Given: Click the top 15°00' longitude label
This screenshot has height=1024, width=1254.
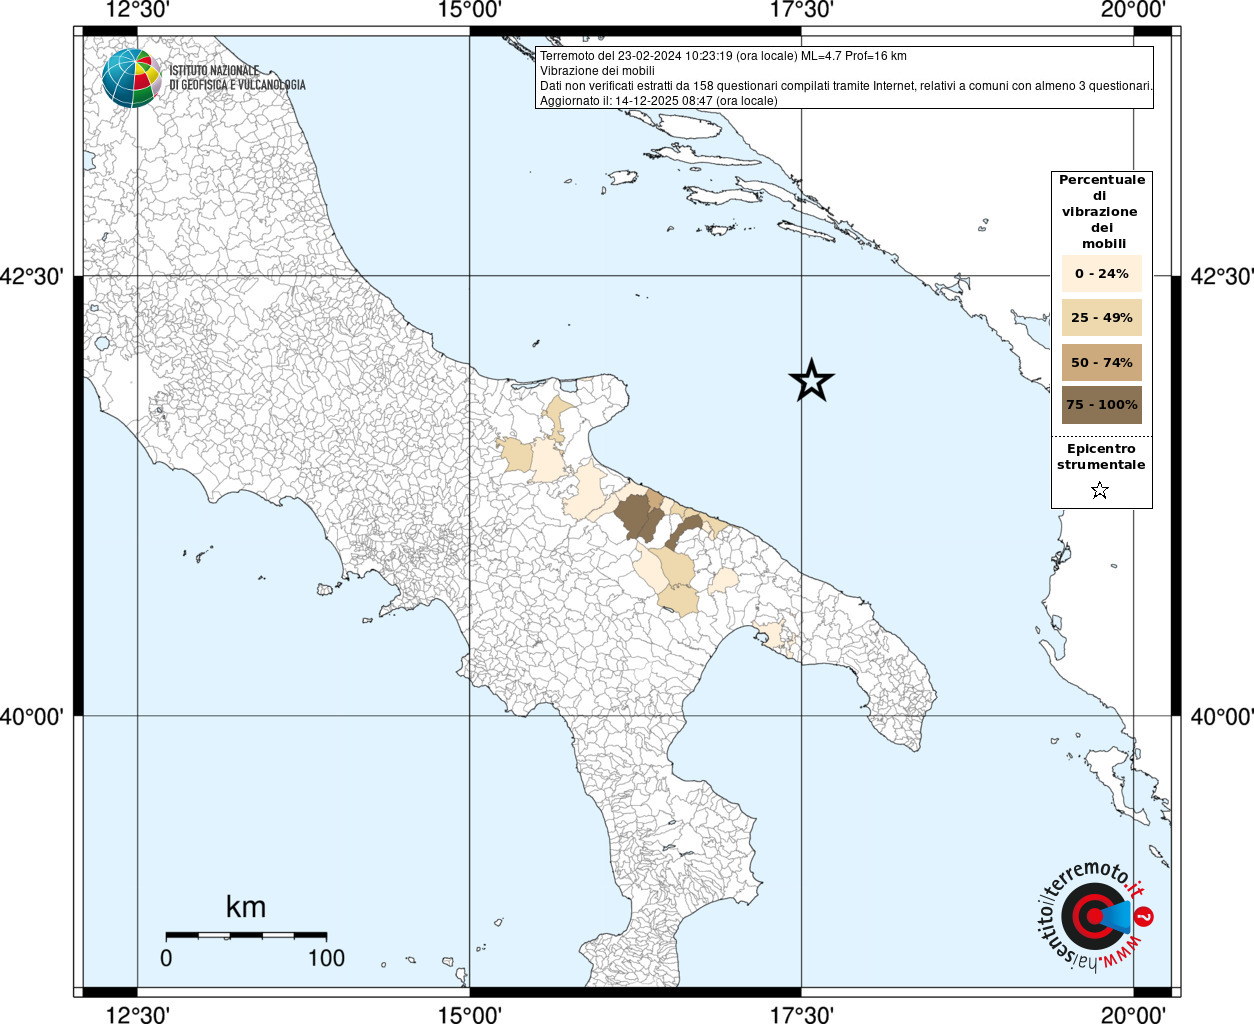Looking at the screenshot, I should [469, 11].
